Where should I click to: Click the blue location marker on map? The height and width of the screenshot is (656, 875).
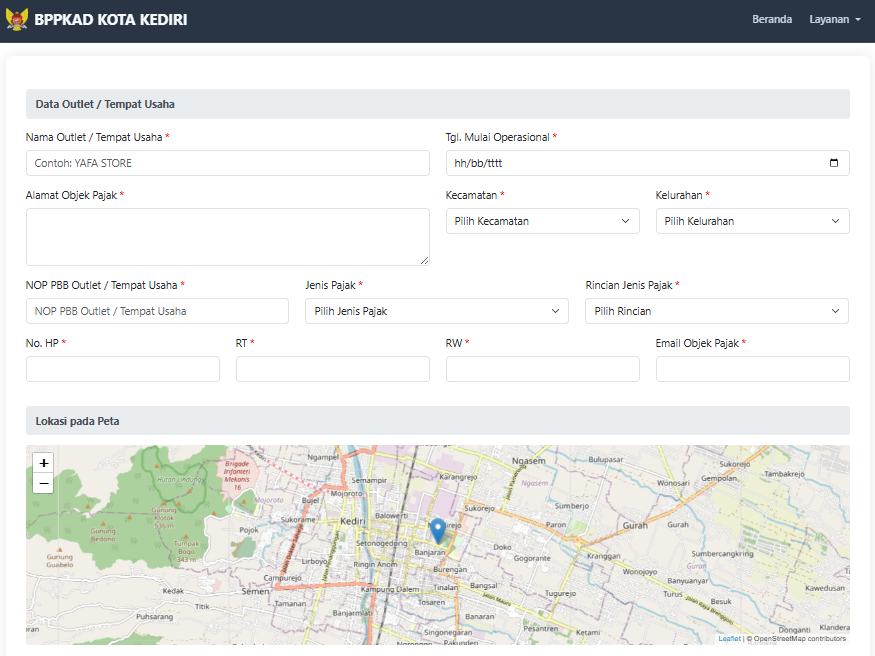[x=437, y=530]
